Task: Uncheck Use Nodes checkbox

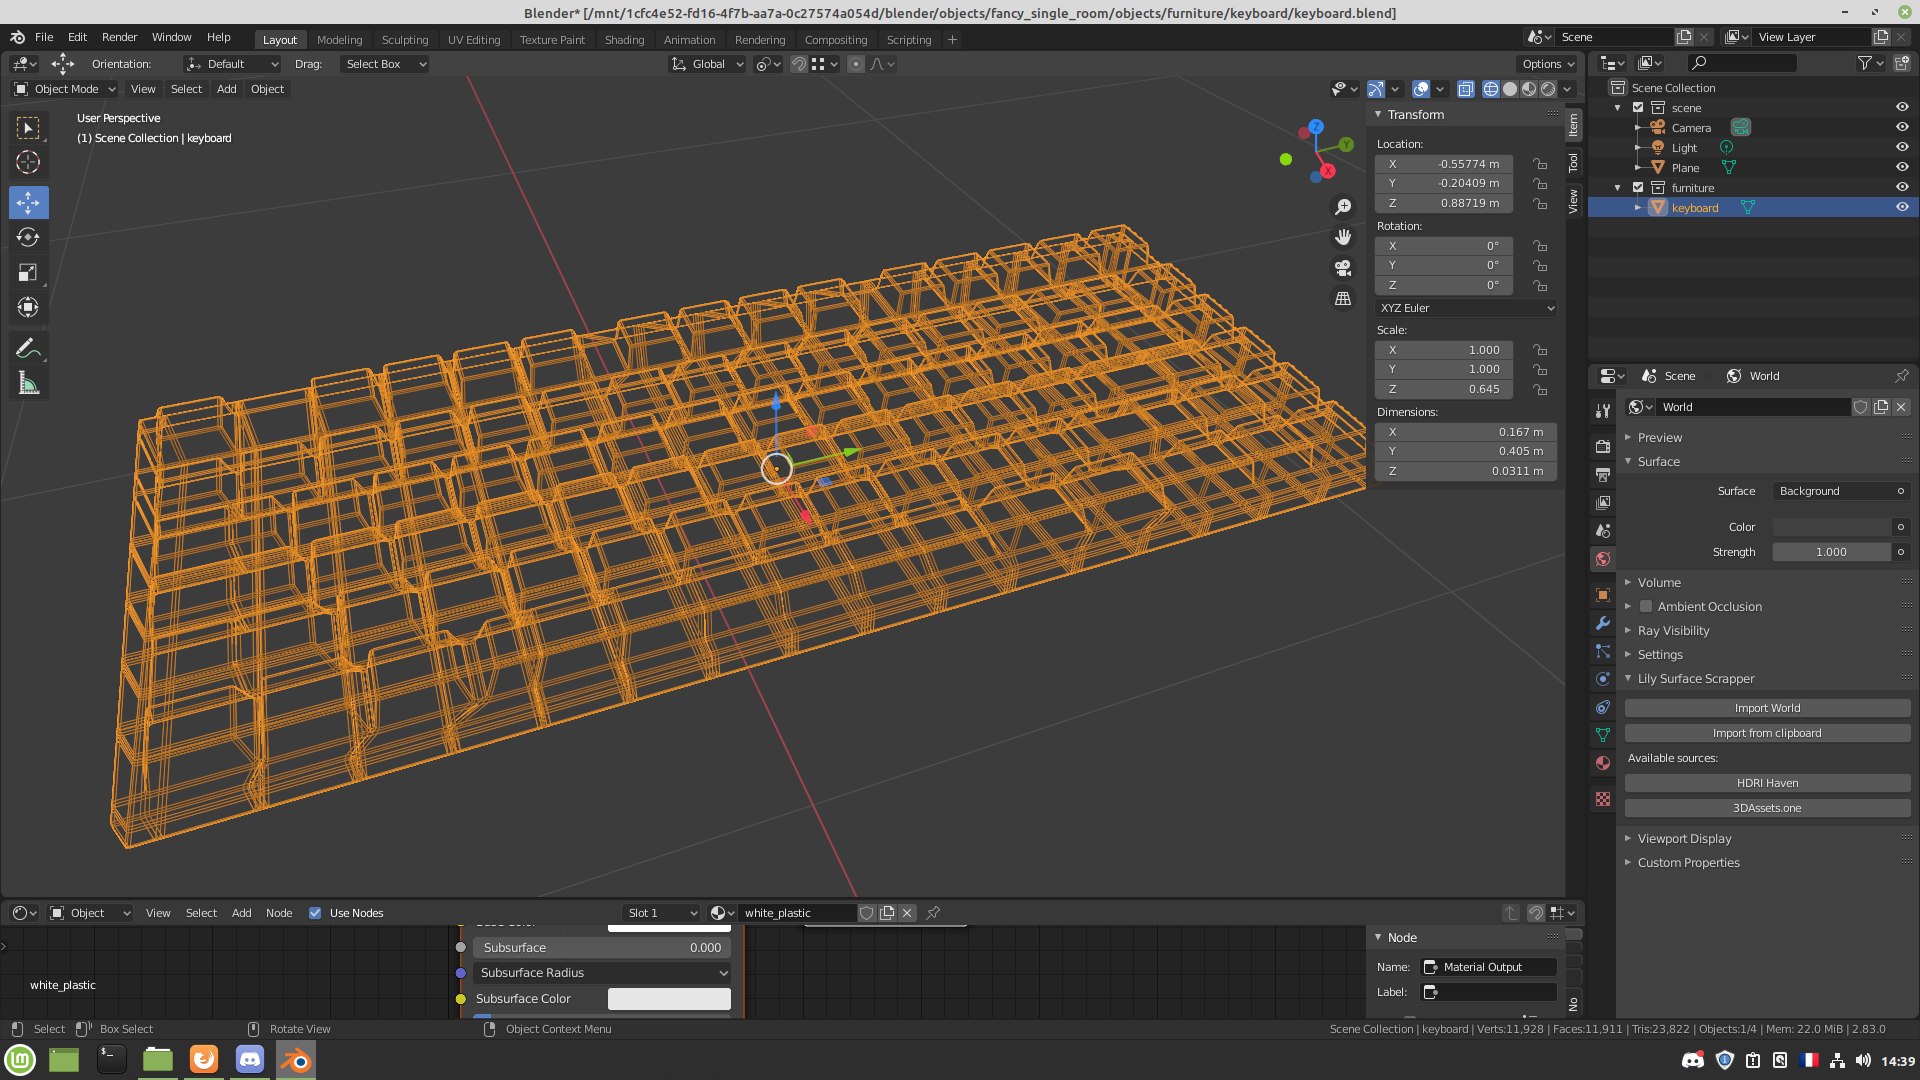Action: (x=315, y=913)
